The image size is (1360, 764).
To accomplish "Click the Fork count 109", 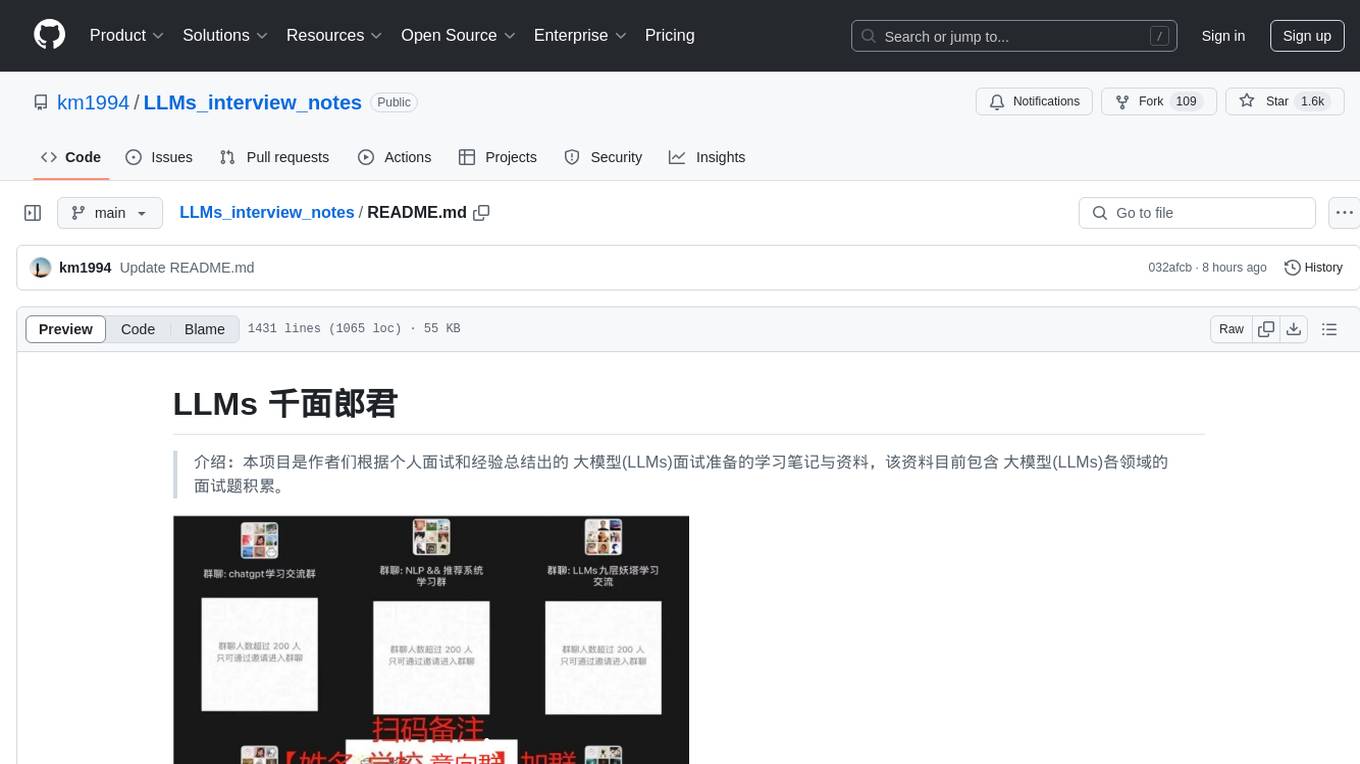I will [1186, 101].
